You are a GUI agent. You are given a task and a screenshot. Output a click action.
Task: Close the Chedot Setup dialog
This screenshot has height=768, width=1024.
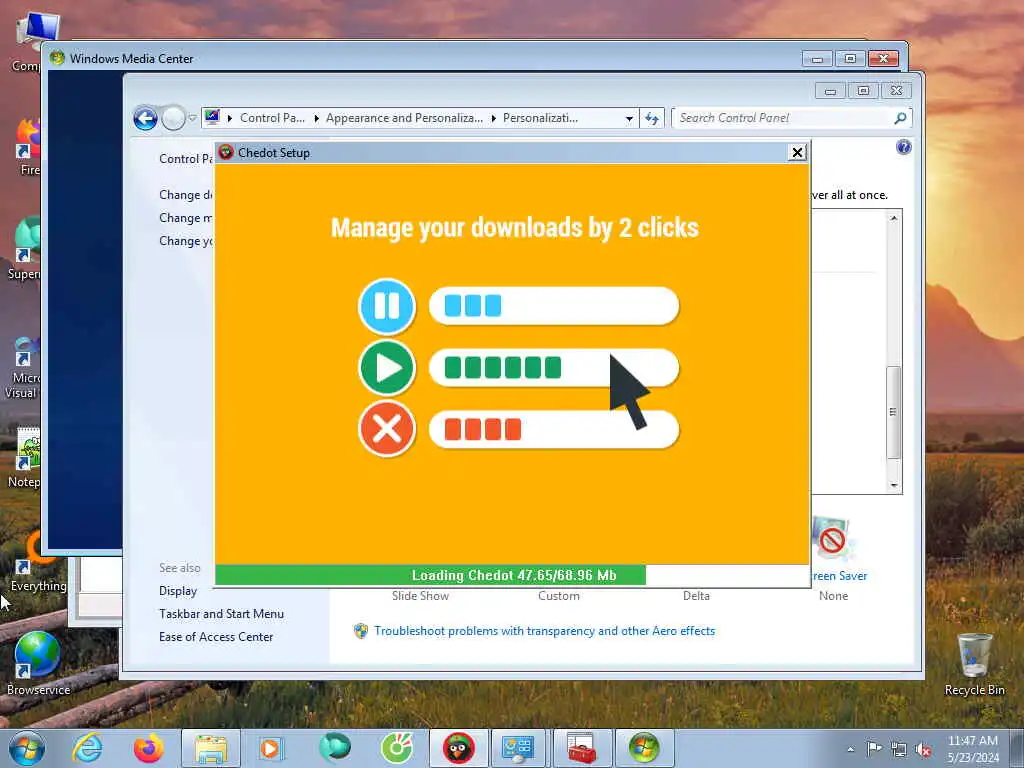click(x=797, y=152)
